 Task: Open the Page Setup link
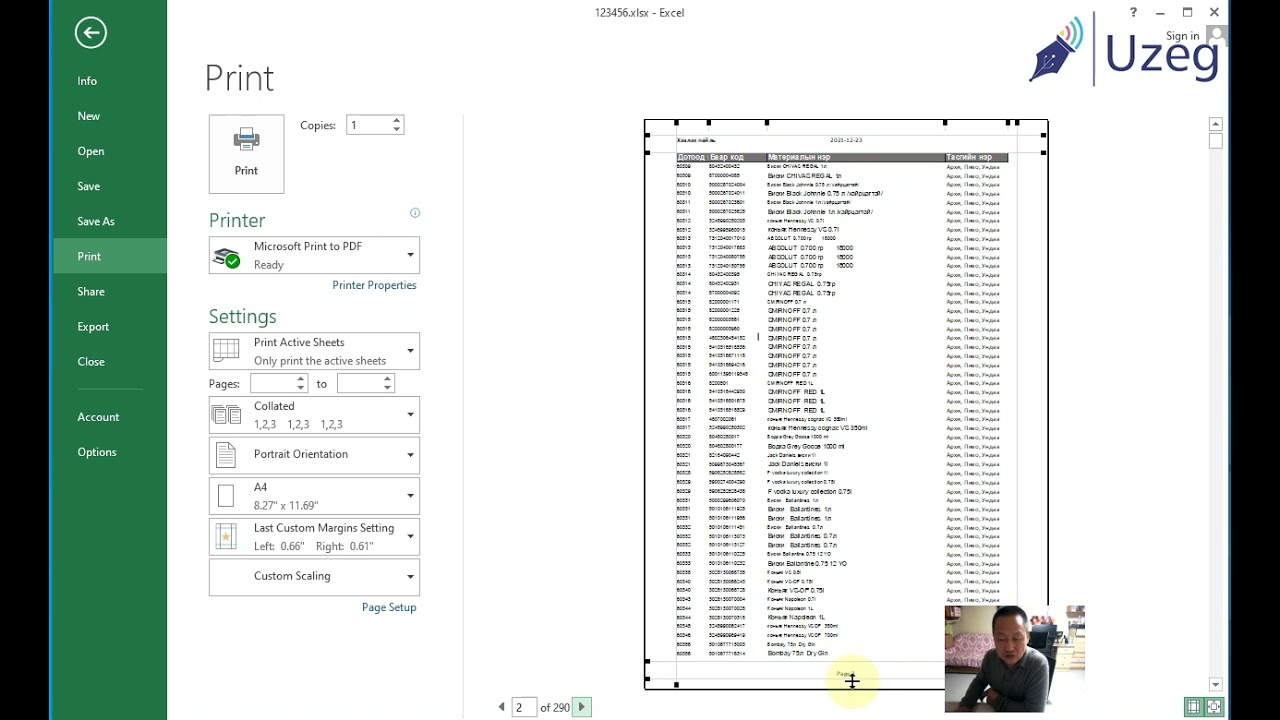(x=389, y=607)
